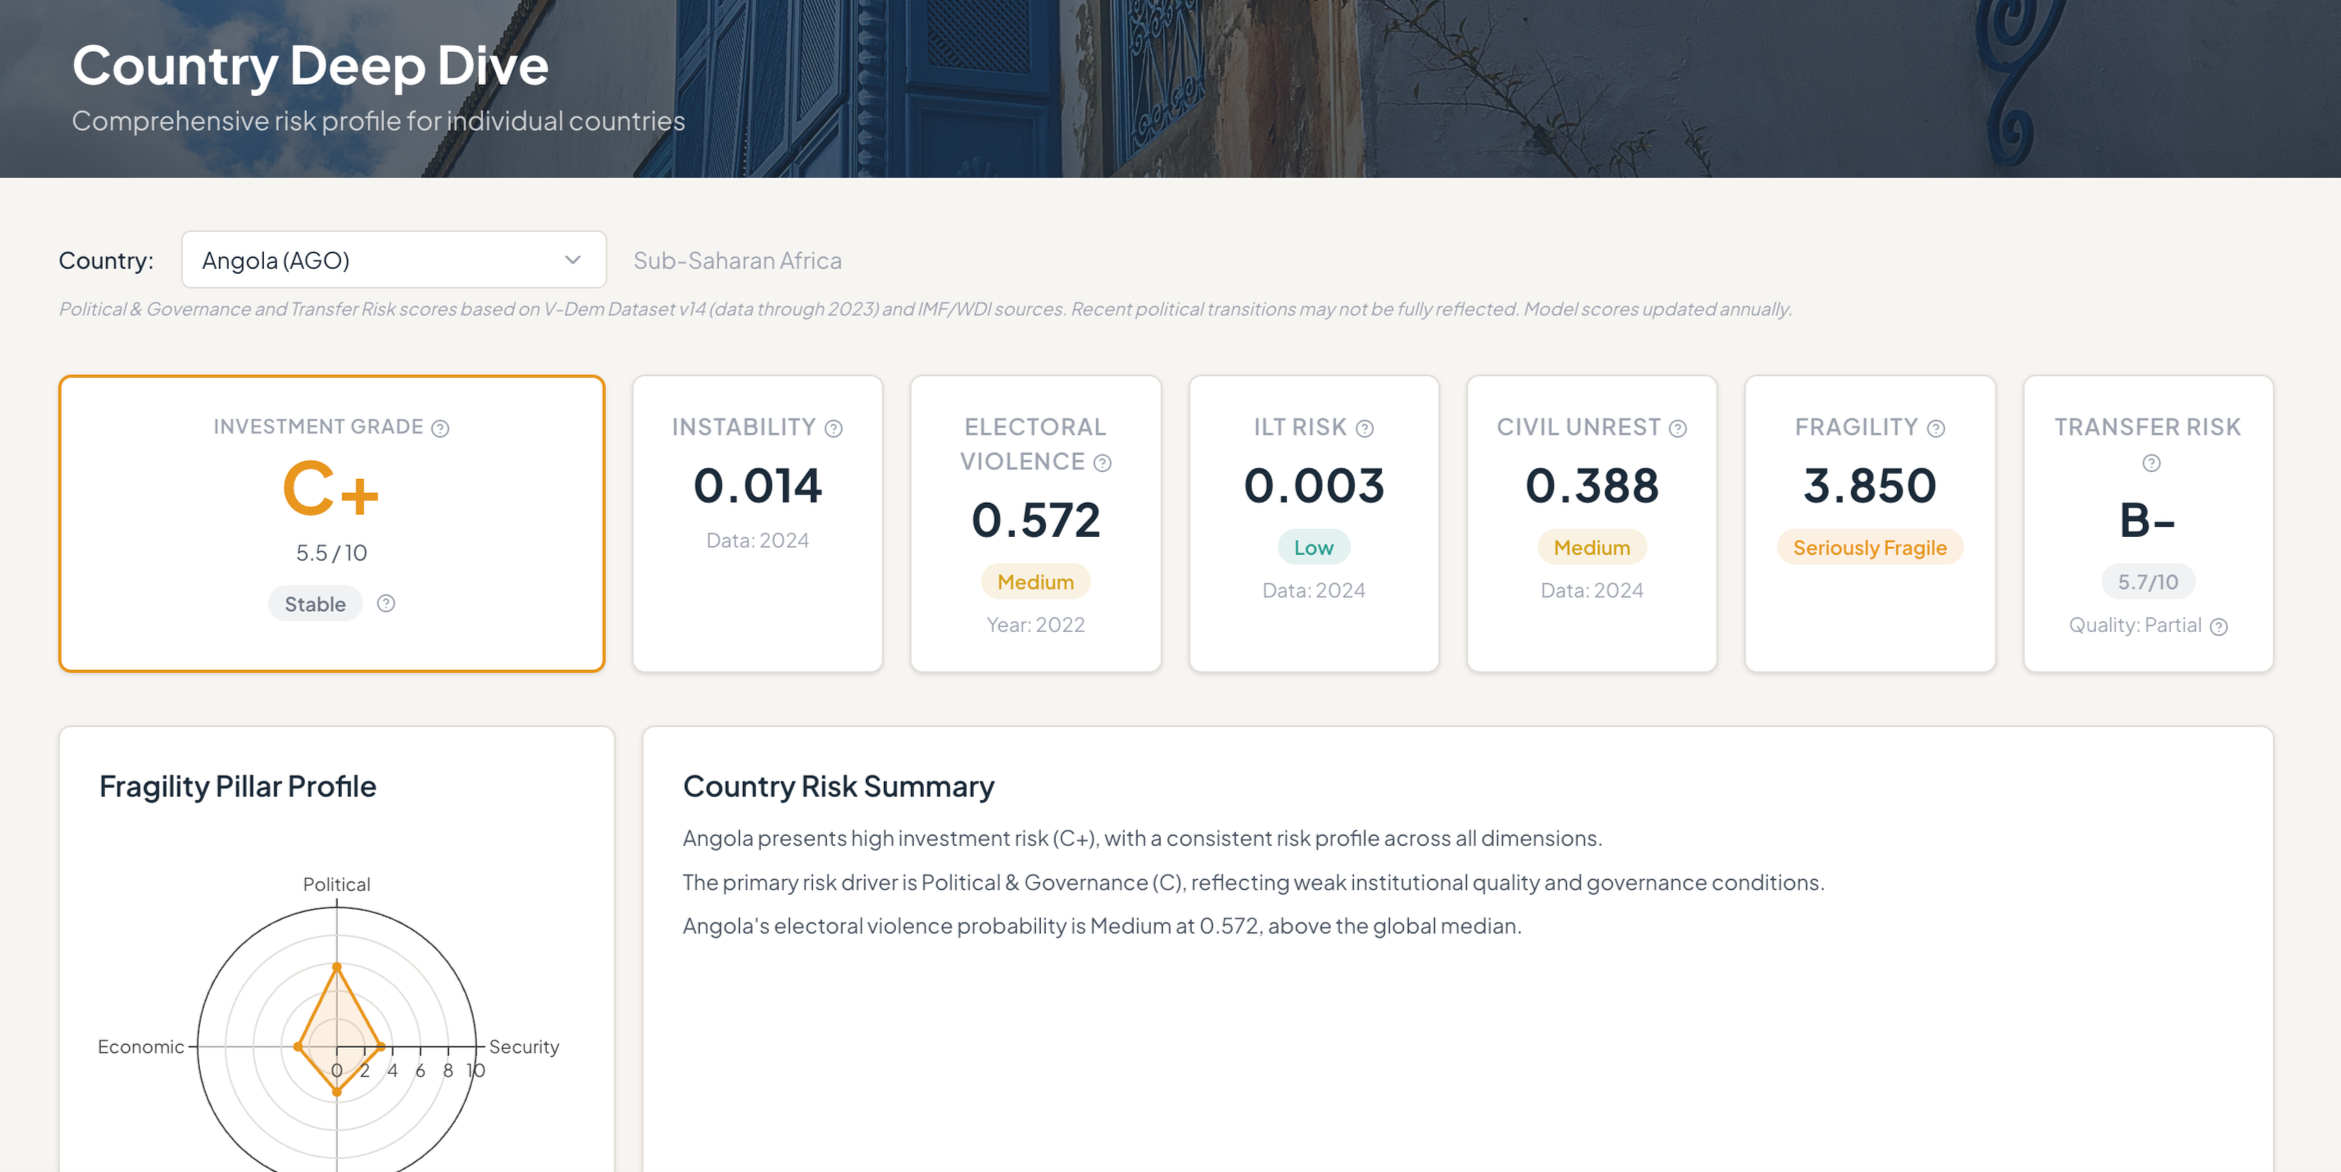This screenshot has width=2341, height=1172.
Task: Click the Medium badge under Electoral Violence
Action: click(x=1035, y=582)
